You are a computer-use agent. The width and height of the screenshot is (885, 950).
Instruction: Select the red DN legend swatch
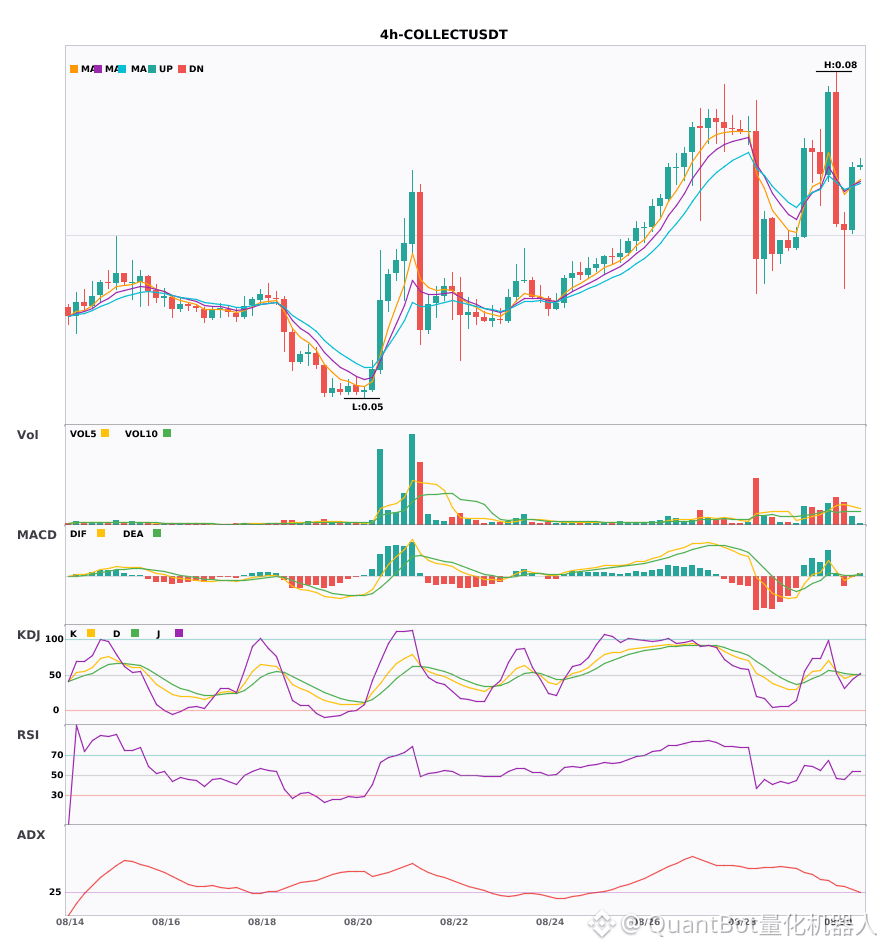click(182, 69)
